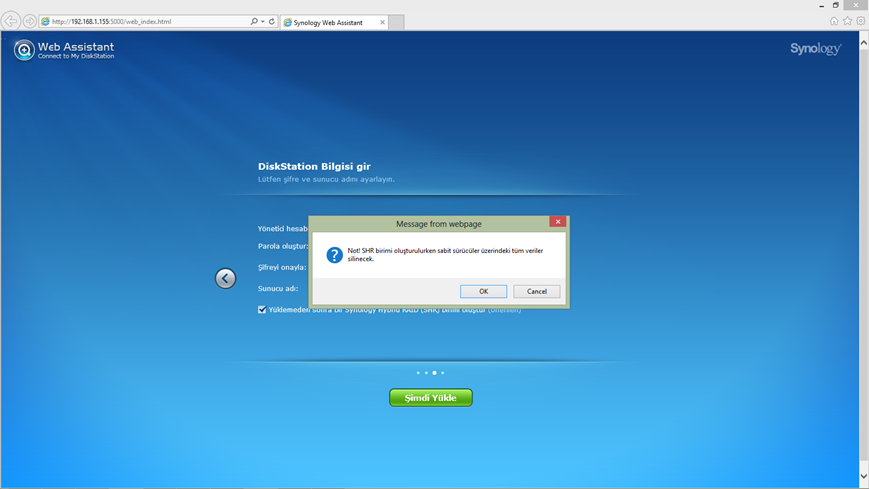Open browser Tools gear icon
This screenshot has width=869, height=489.
[861, 21]
